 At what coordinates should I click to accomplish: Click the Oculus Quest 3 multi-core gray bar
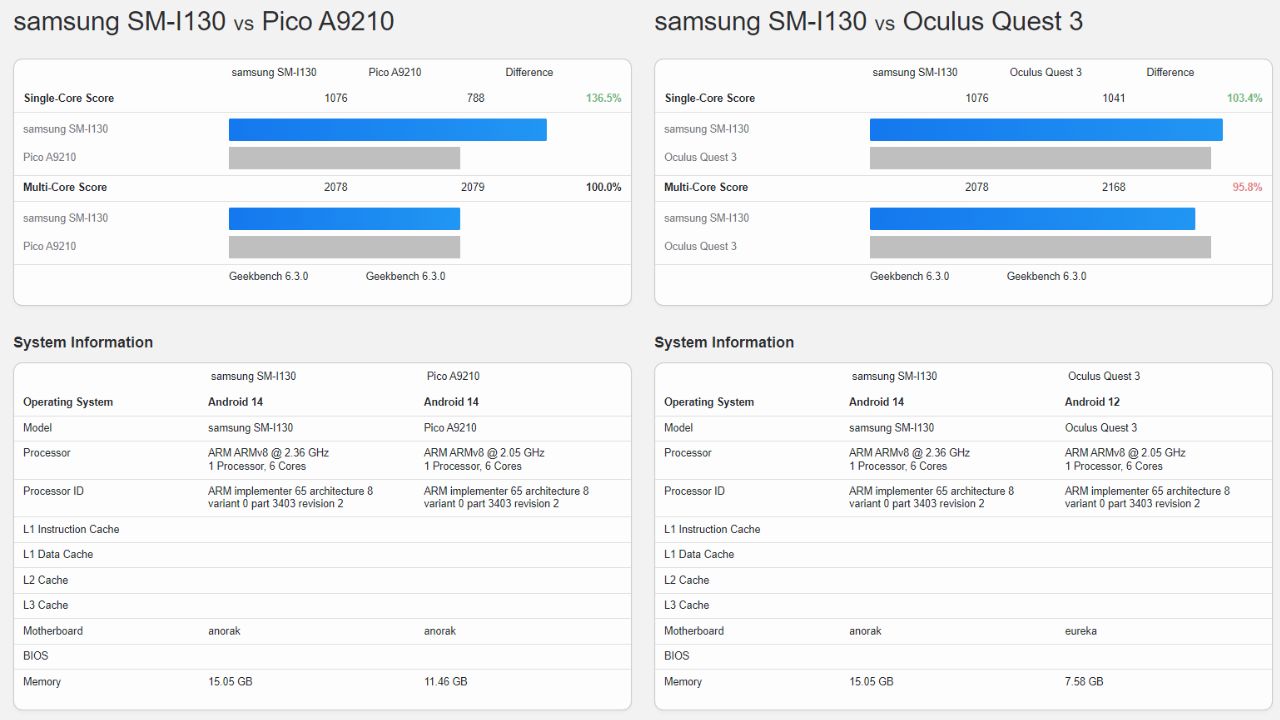point(1040,247)
